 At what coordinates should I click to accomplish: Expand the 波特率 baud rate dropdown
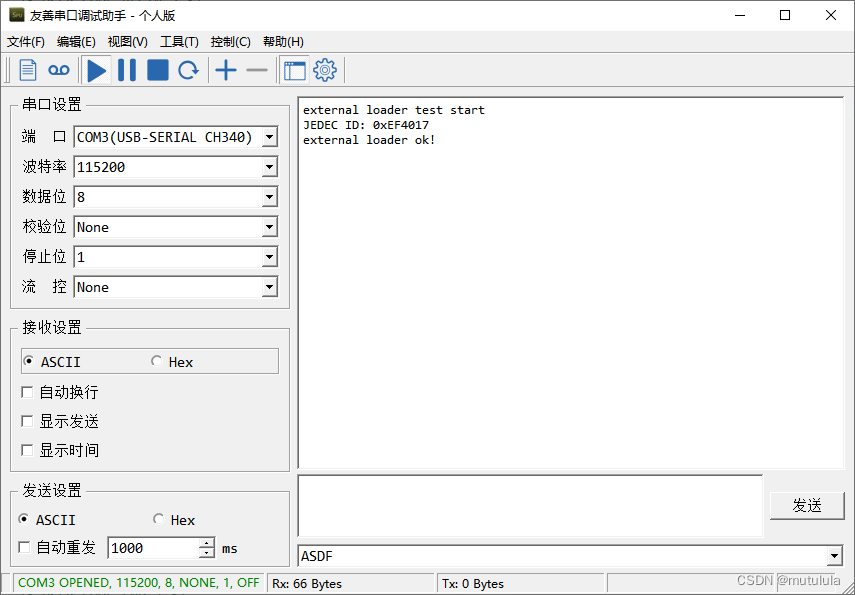point(270,167)
